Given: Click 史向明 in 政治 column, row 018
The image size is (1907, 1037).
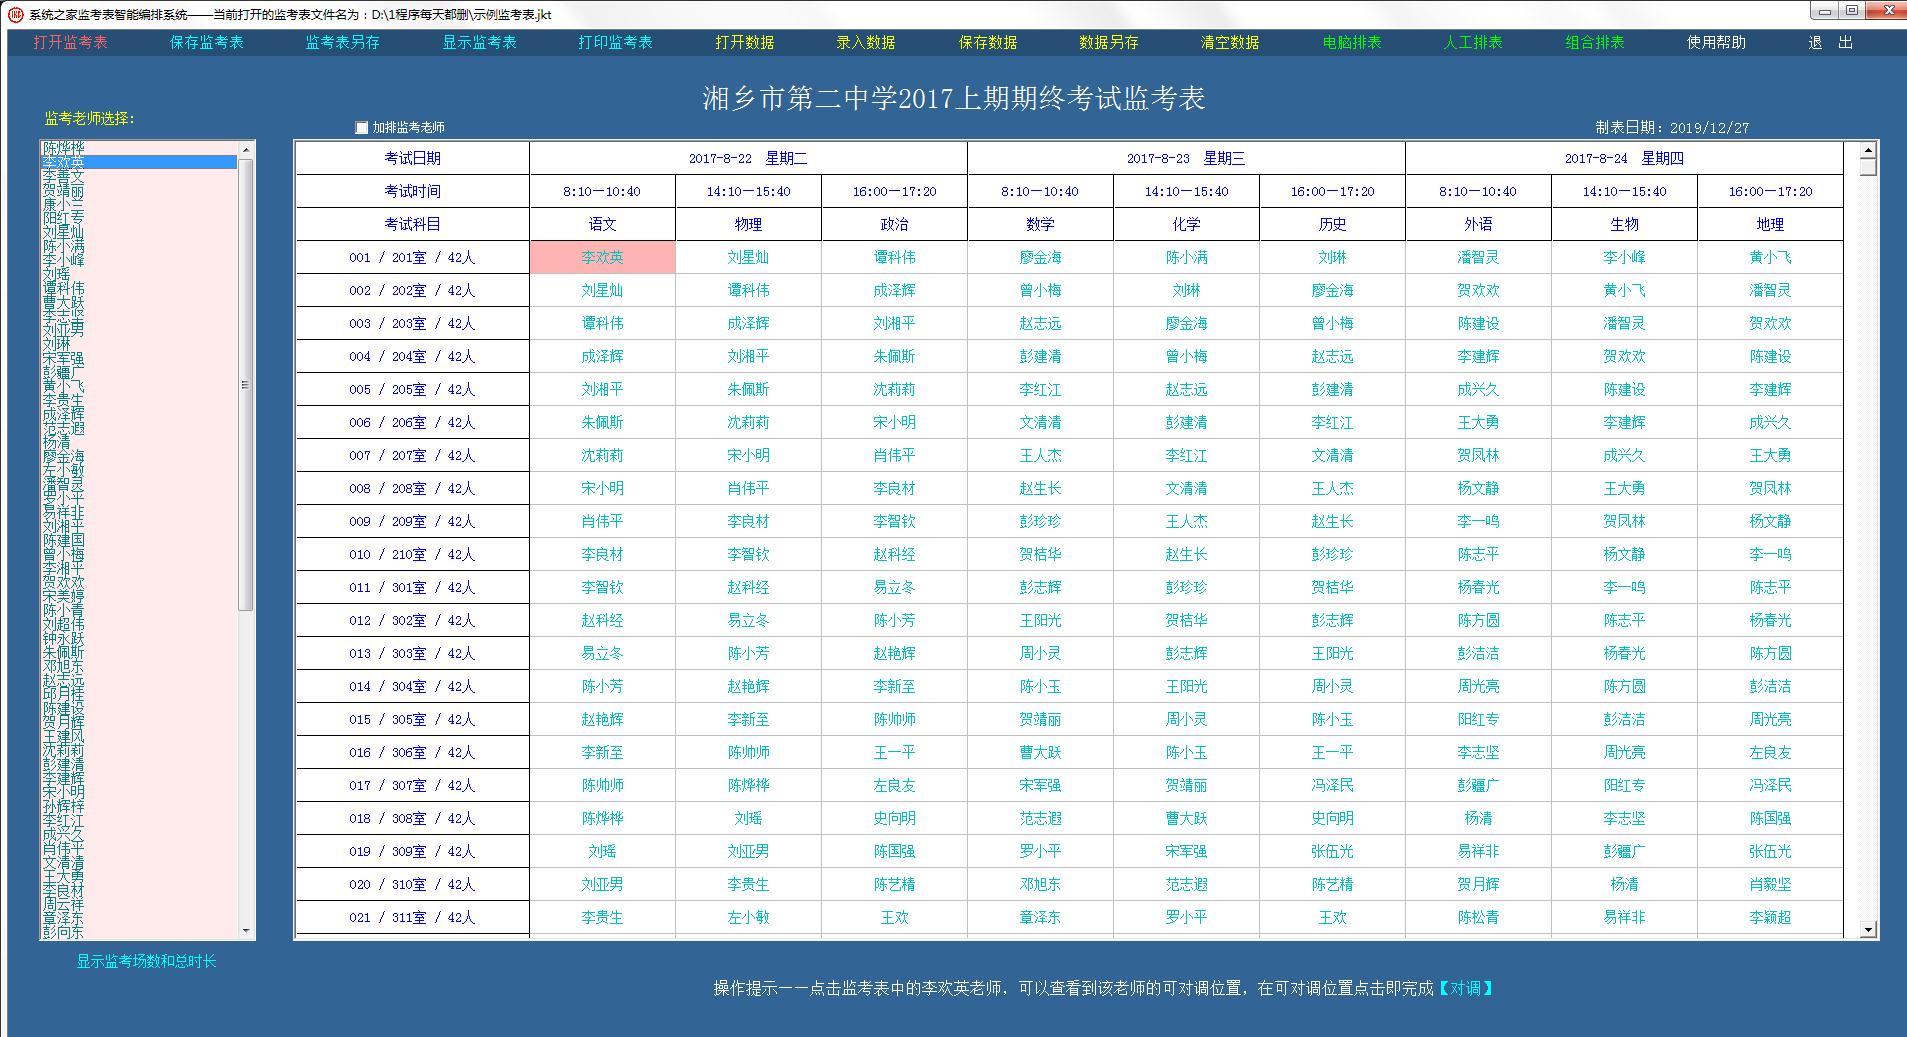Looking at the screenshot, I should point(894,818).
